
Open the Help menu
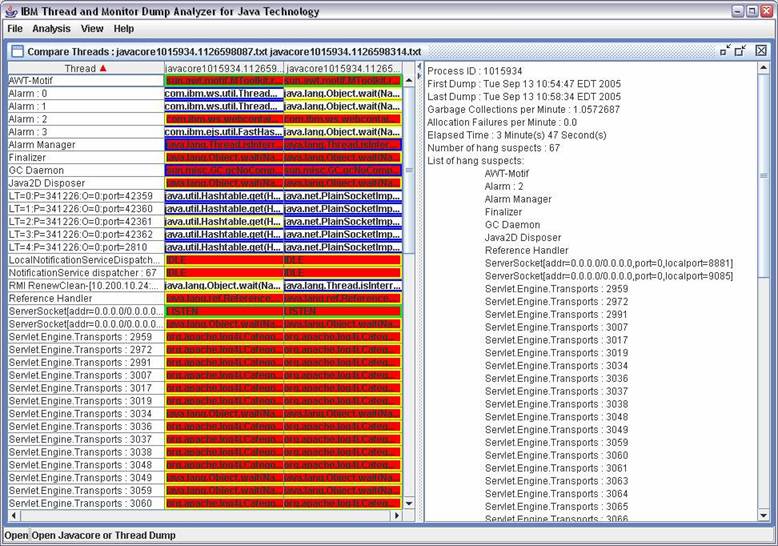(x=124, y=29)
